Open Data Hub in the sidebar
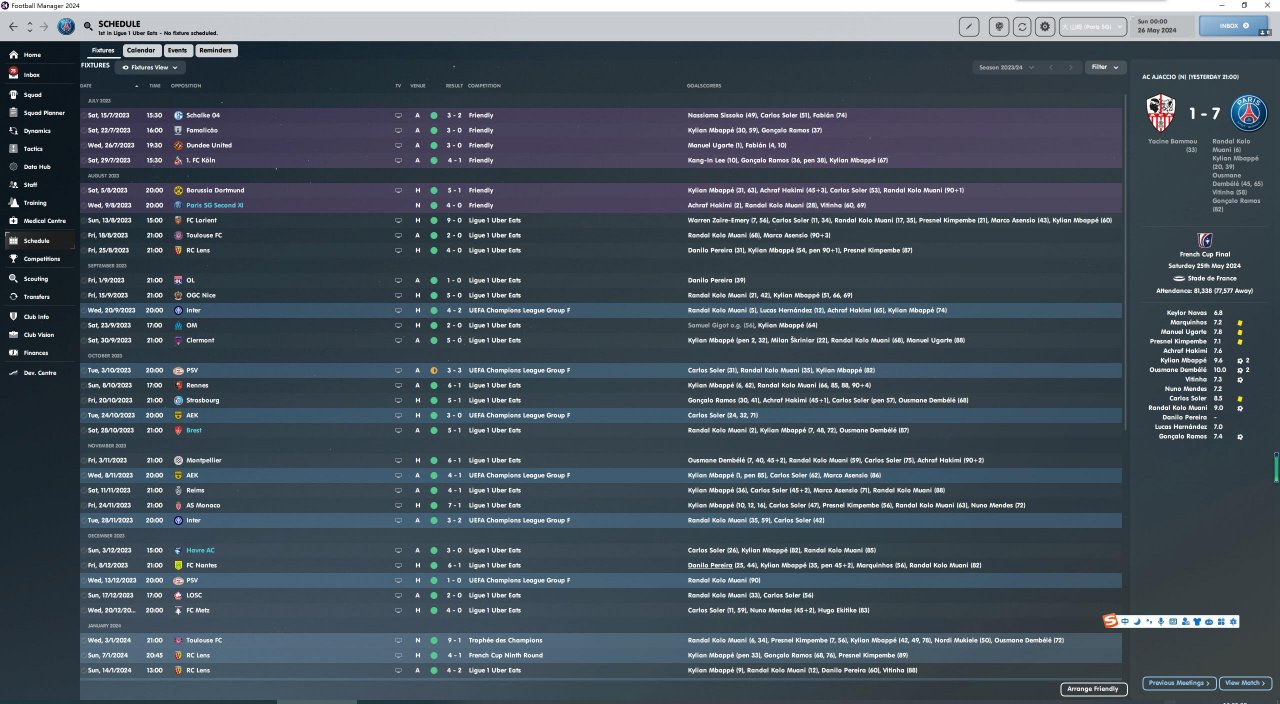Image resolution: width=1280 pixels, height=704 pixels. point(36,166)
